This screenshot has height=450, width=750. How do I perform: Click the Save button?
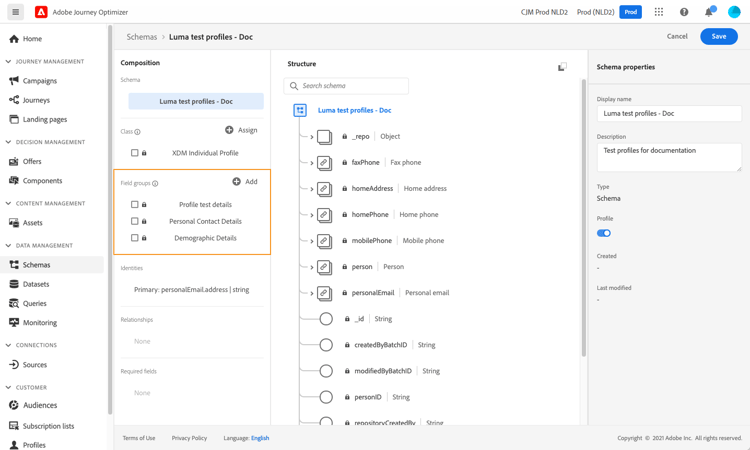point(719,36)
